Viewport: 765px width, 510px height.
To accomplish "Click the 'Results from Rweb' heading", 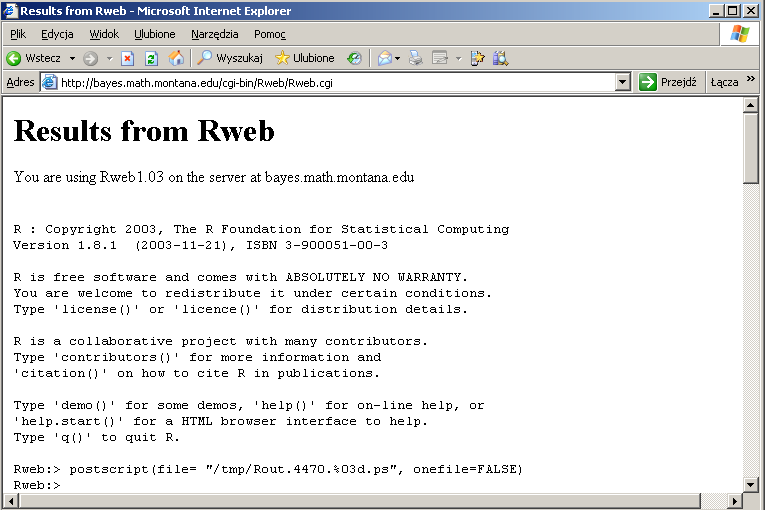I will point(144,131).
